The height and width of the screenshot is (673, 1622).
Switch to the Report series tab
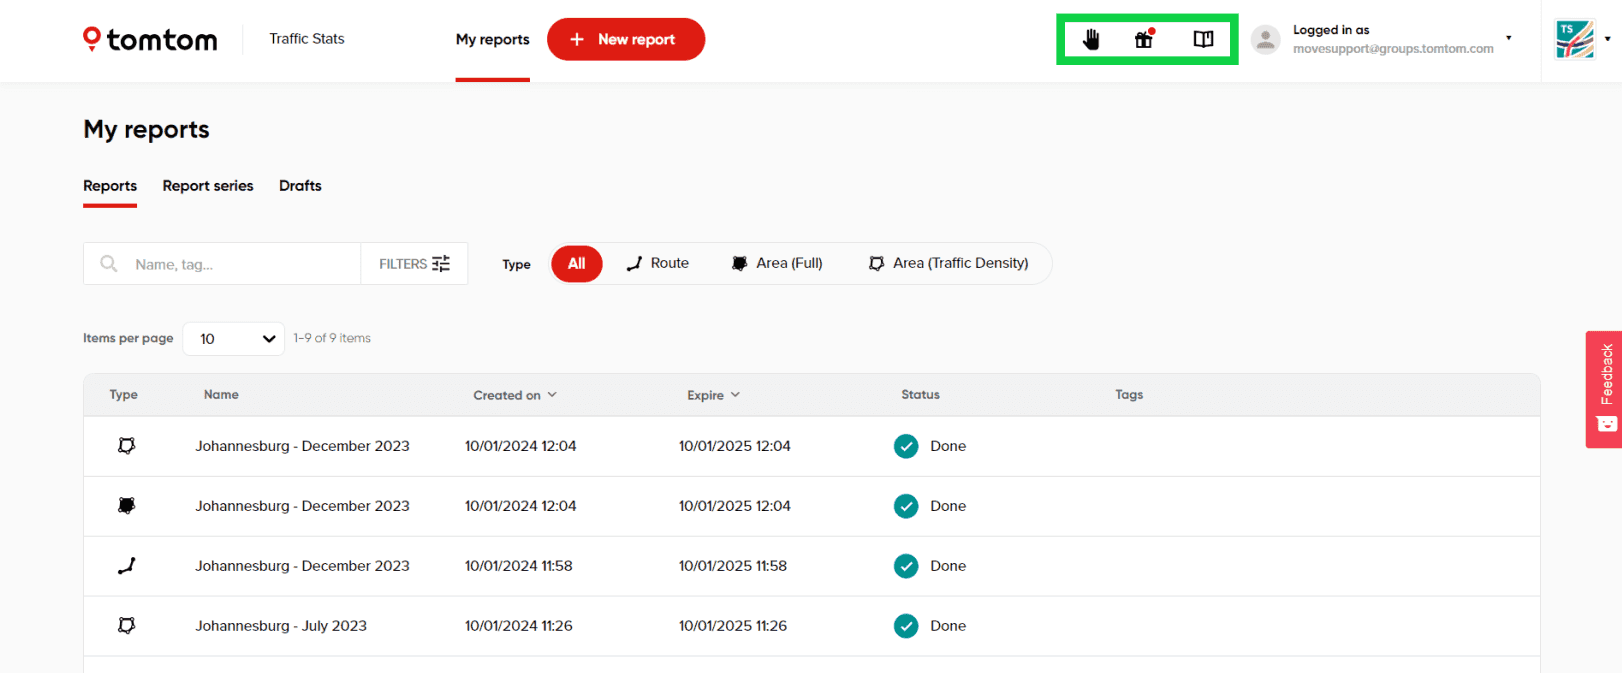208,186
